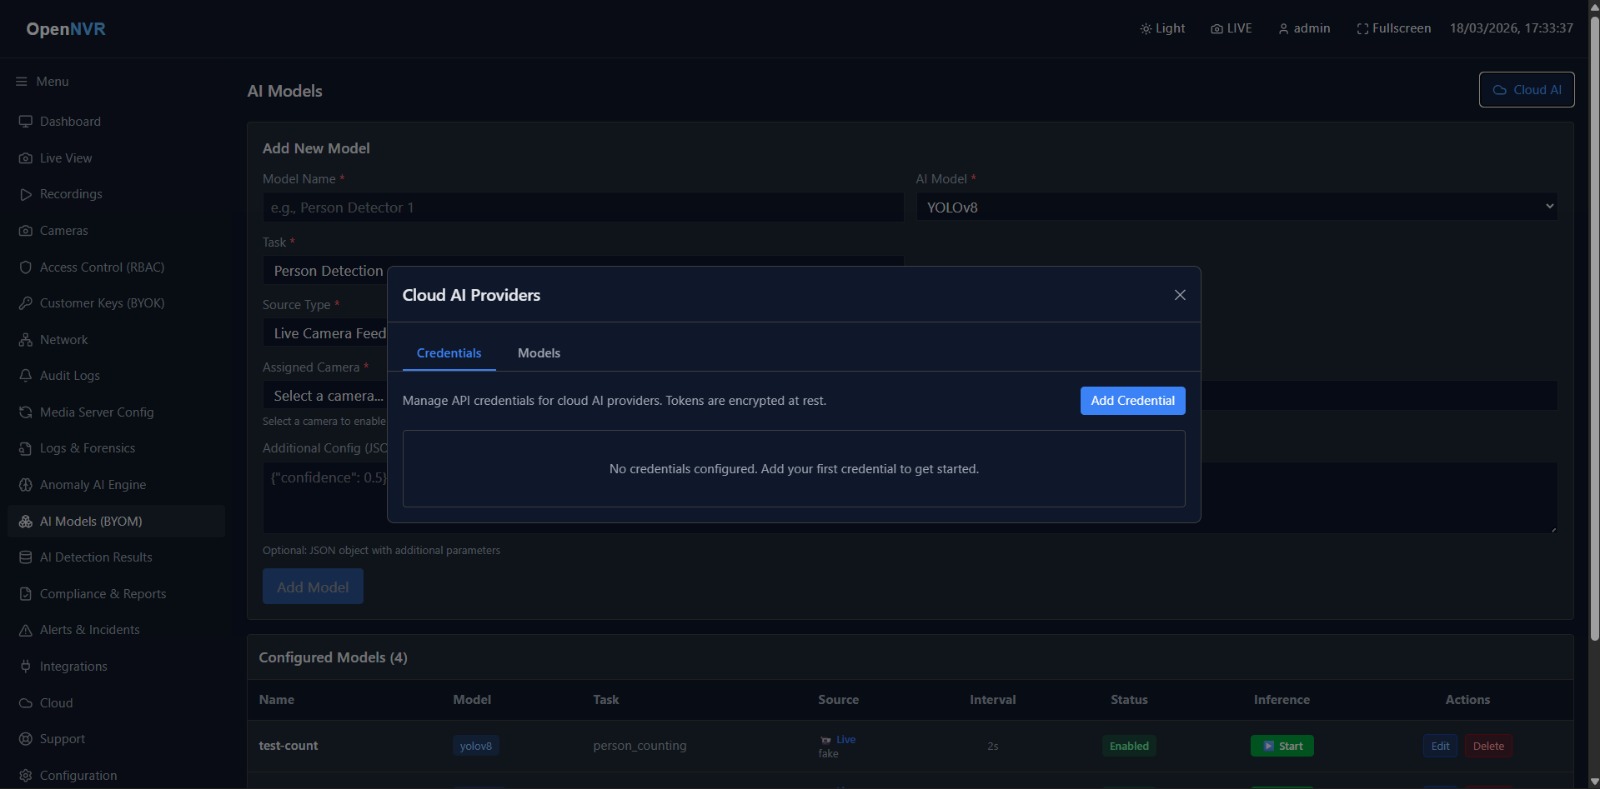This screenshot has width=1600, height=789.
Task: Click the Customer Keys key icon
Action: 26,303
